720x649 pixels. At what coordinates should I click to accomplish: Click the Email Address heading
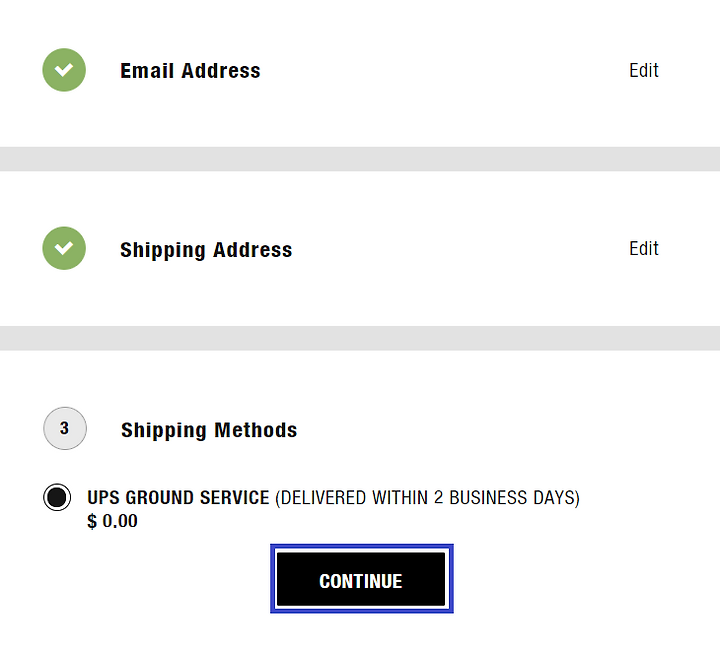pyautogui.click(x=190, y=71)
